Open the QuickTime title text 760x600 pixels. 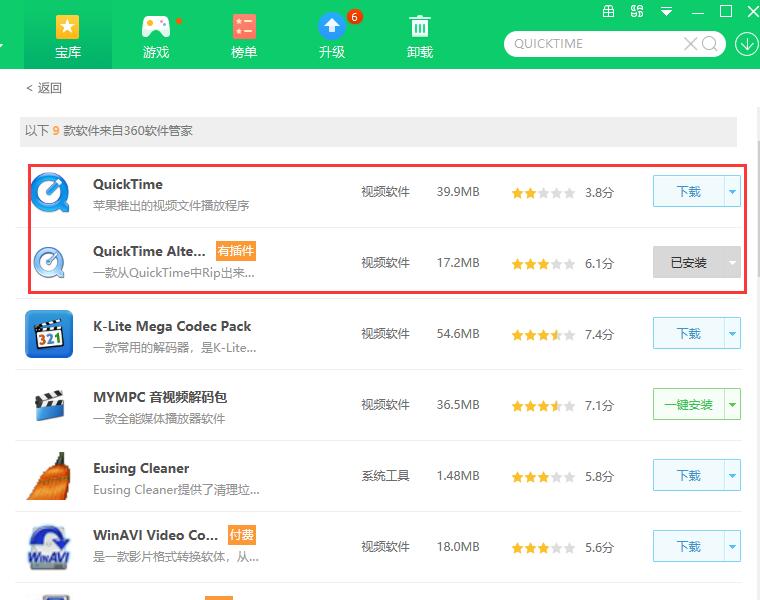click(128, 184)
